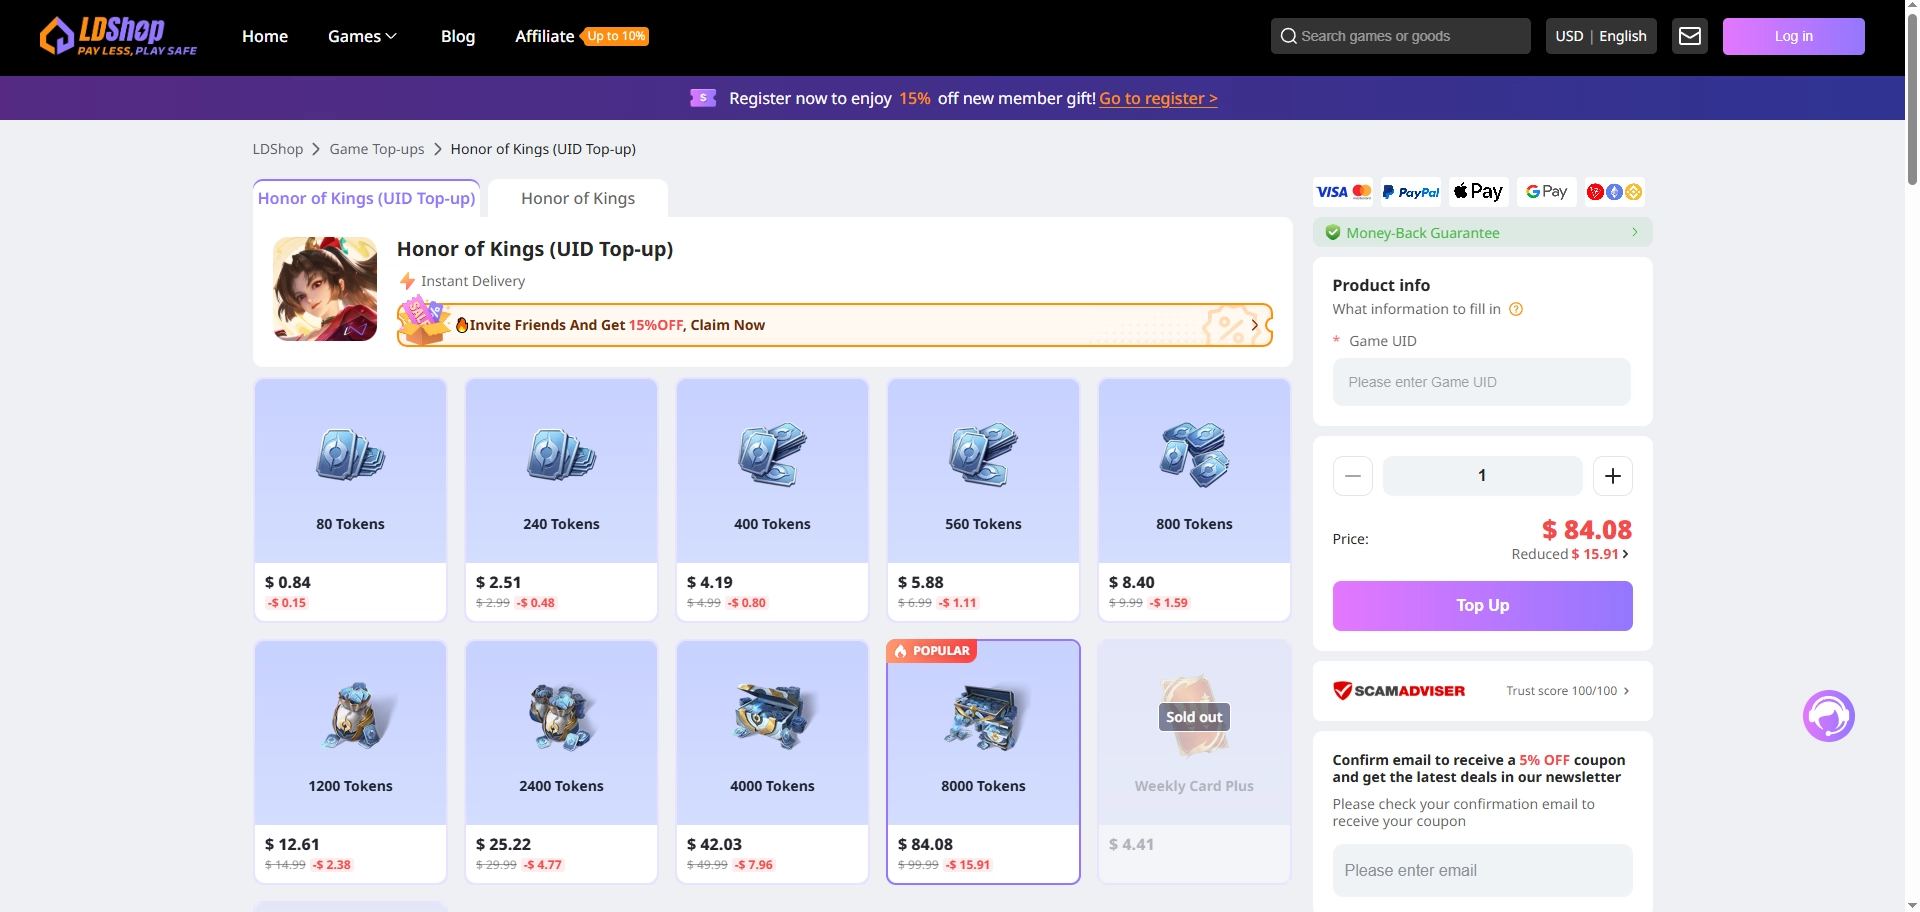Click the Instant Delivery lightning icon
This screenshot has height=912, width=1920.
coord(407,281)
